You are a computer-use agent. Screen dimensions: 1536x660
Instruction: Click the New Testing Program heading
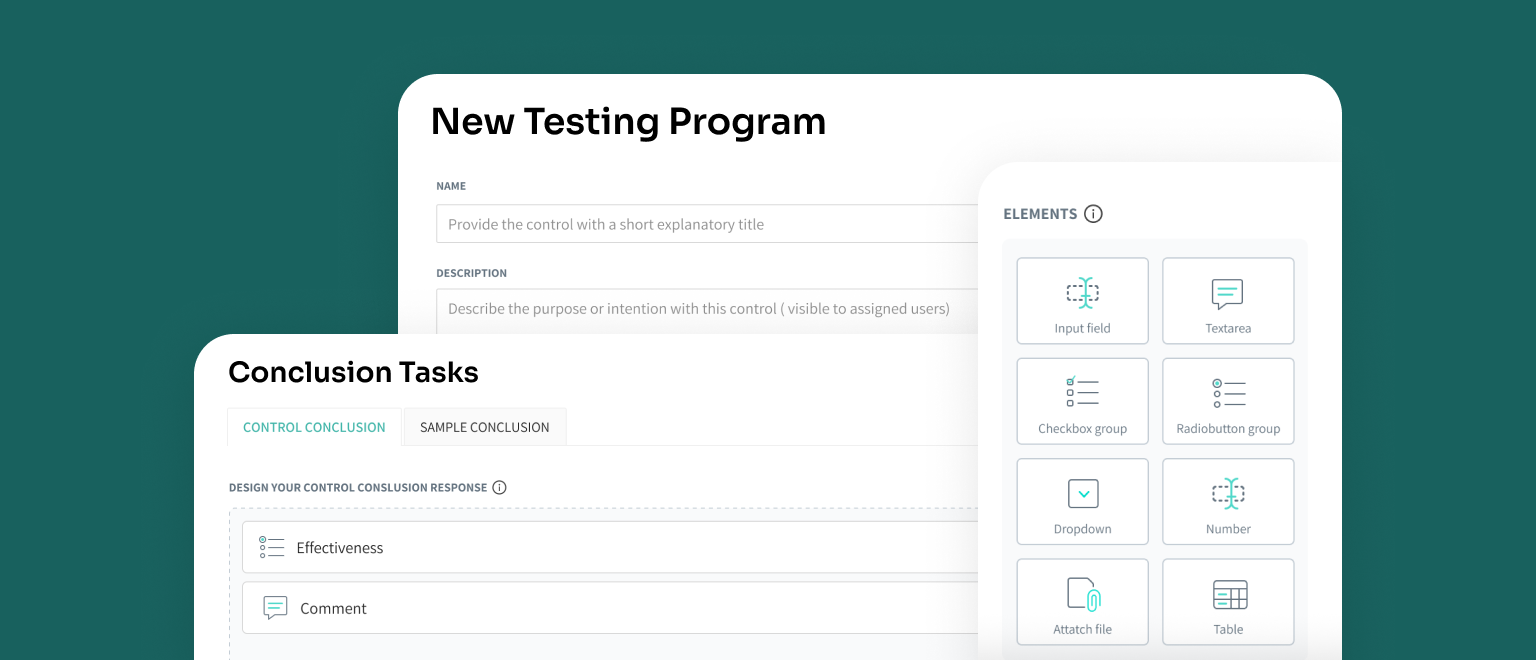(628, 122)
